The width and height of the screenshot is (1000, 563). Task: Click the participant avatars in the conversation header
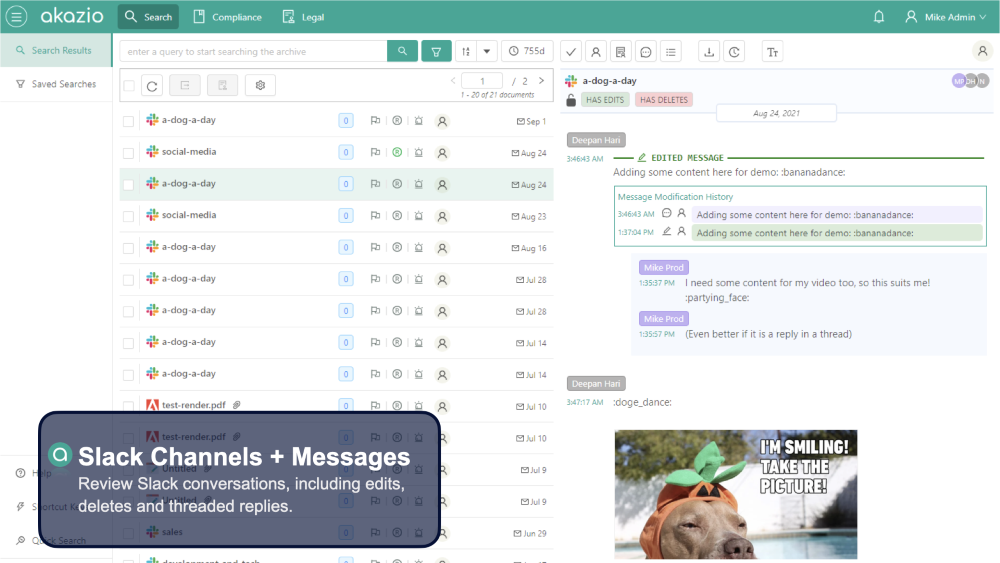(970, 81)
